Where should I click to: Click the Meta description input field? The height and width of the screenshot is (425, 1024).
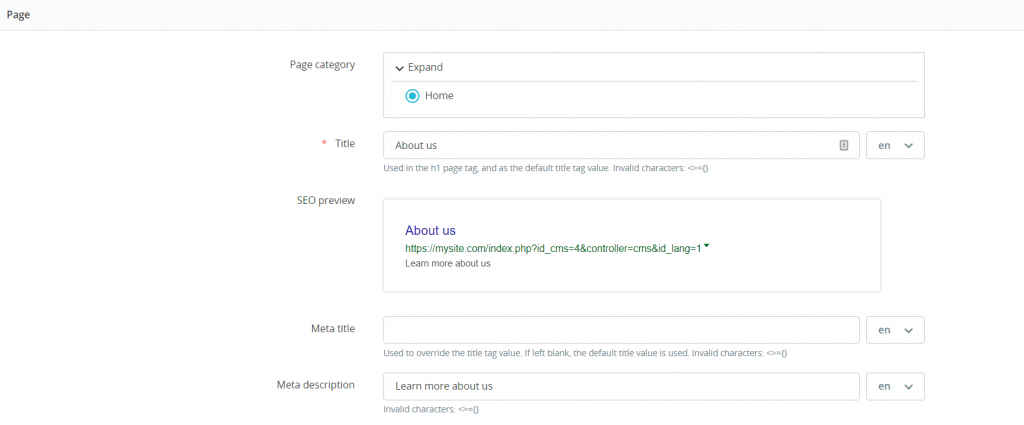coord(621,386)
